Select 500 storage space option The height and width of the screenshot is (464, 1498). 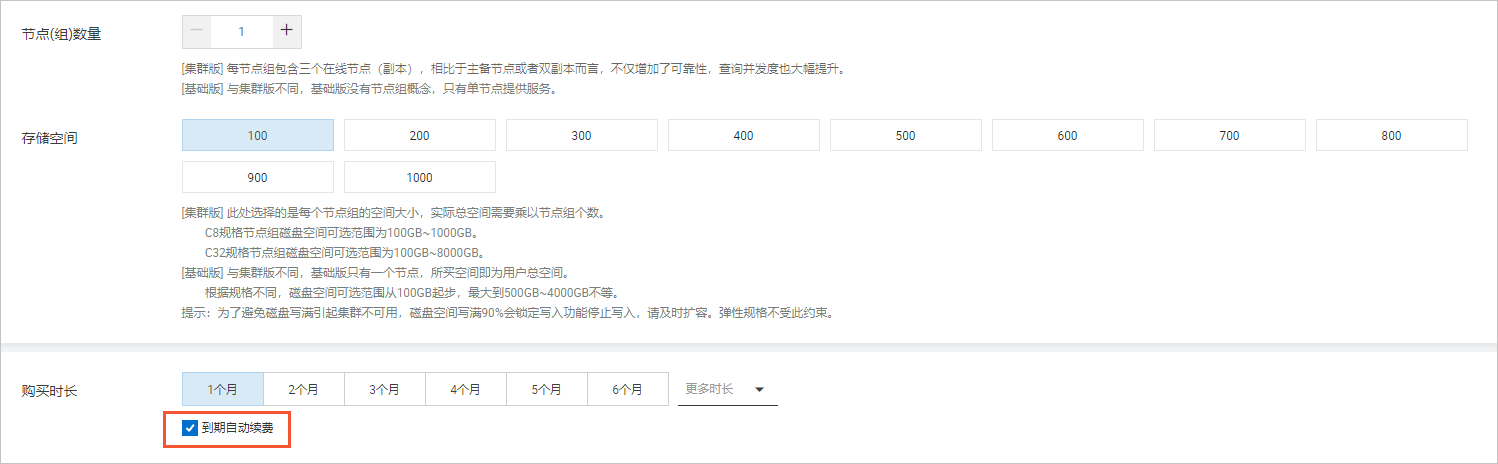click(906, 136)
